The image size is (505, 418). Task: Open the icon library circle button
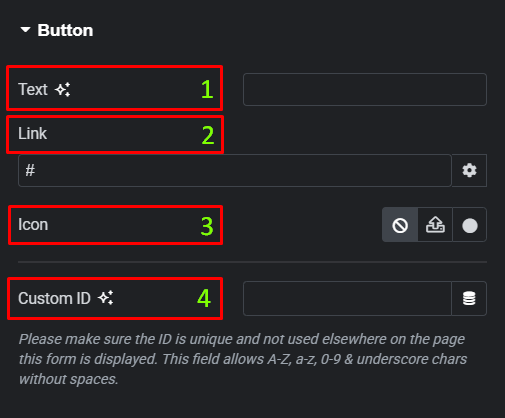[470, 225]
